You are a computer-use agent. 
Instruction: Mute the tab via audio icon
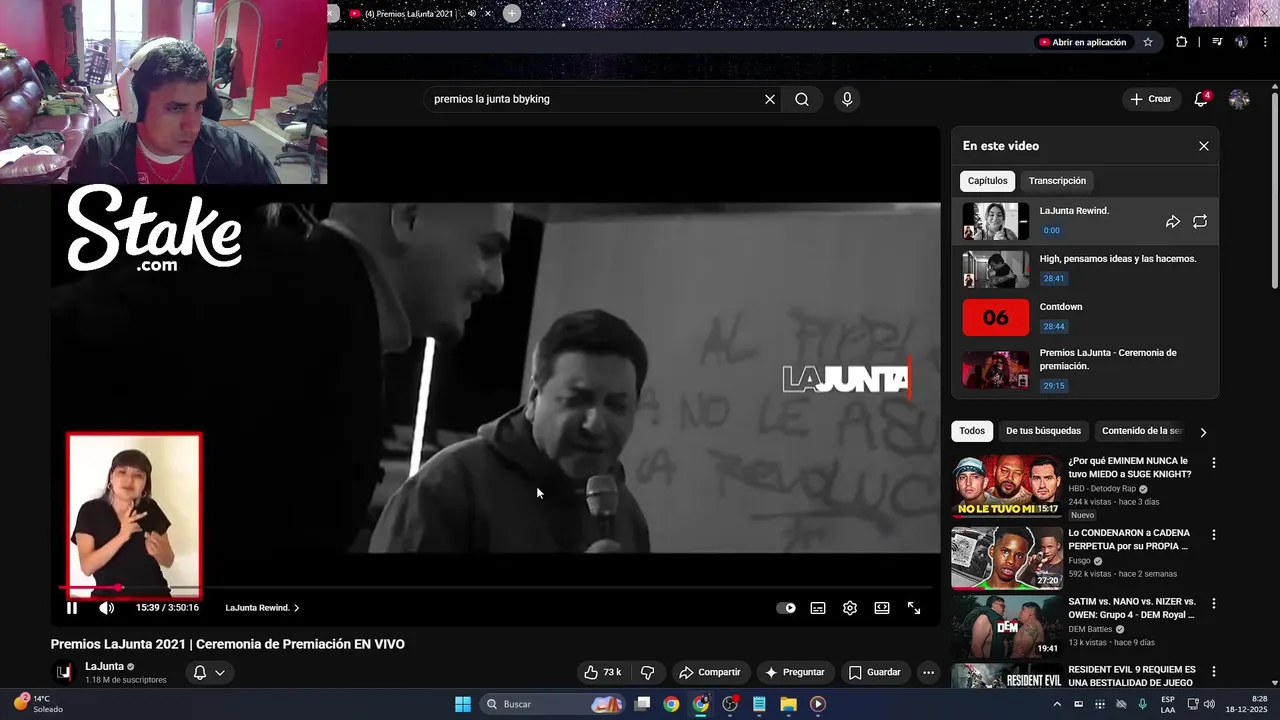(x=471, y=13)
